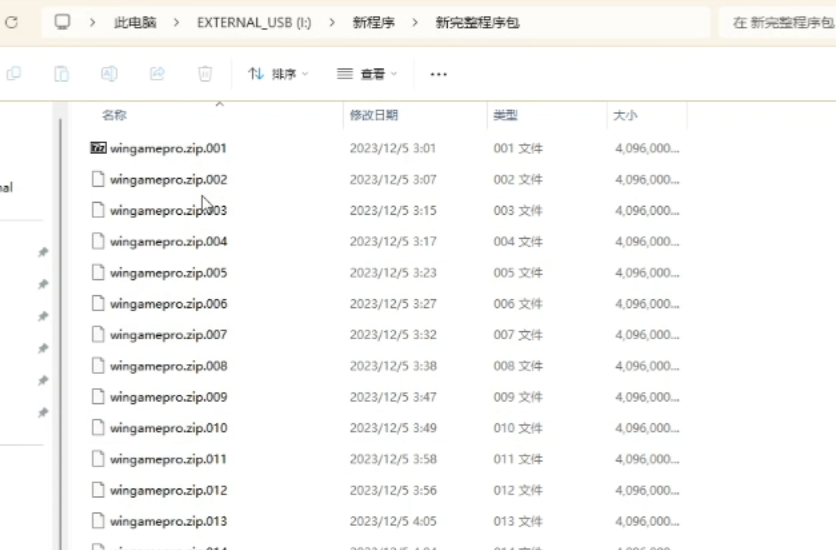Image resolution: width=836 pixels, height=550 pixels.
Task: Select the 7z icon of wingamepro.zip.001
Action: coord(98,148)
